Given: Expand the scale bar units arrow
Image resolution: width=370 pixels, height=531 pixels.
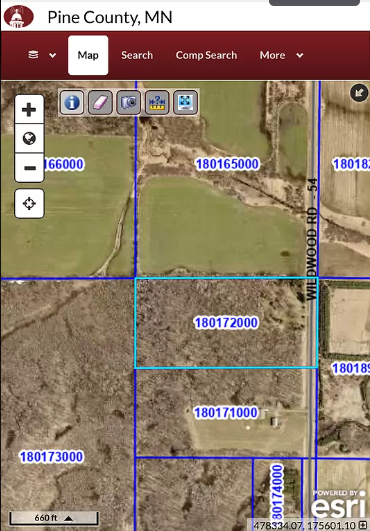Looking at the screenshot, I should 68,518.
